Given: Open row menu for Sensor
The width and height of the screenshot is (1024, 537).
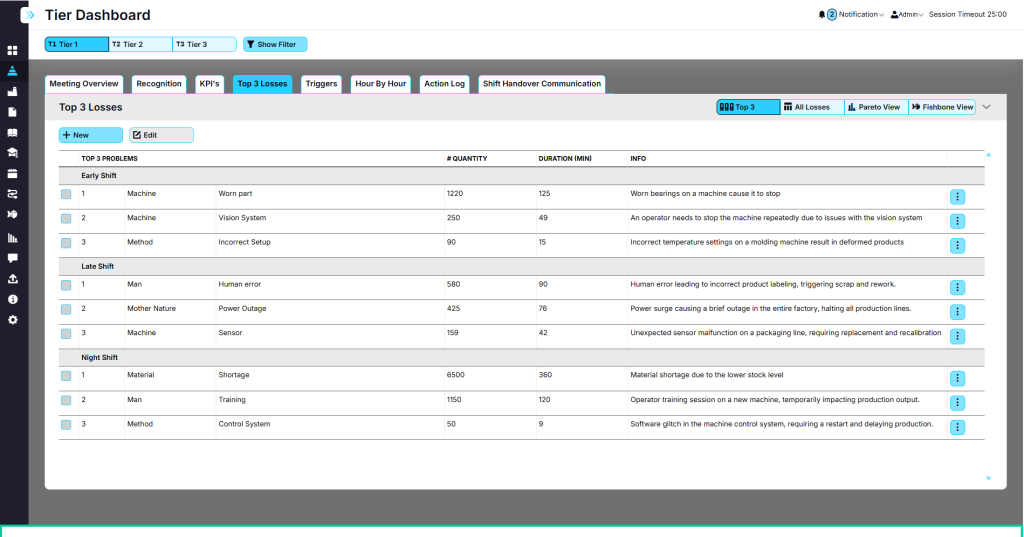Looking at the screenshot, I should pyautogui.click(x=957, y=336).
